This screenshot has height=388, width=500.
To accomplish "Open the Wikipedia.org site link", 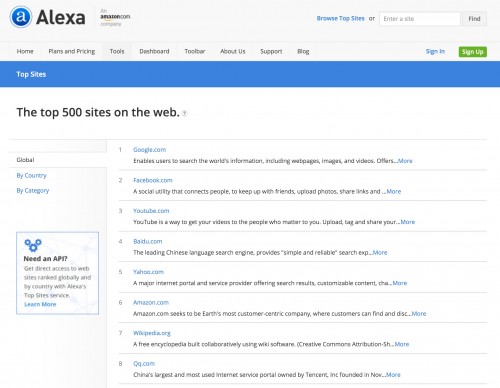I will 152,333.
